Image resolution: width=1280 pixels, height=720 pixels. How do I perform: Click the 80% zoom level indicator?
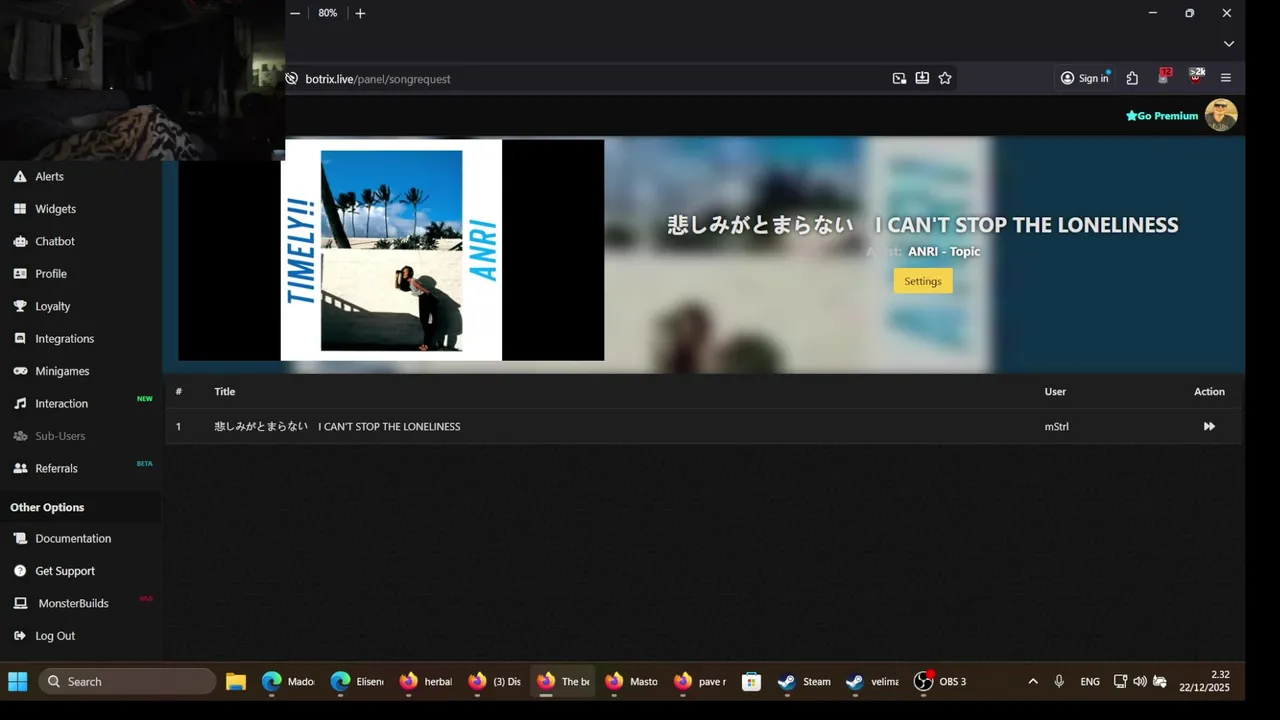coord(328,13)
